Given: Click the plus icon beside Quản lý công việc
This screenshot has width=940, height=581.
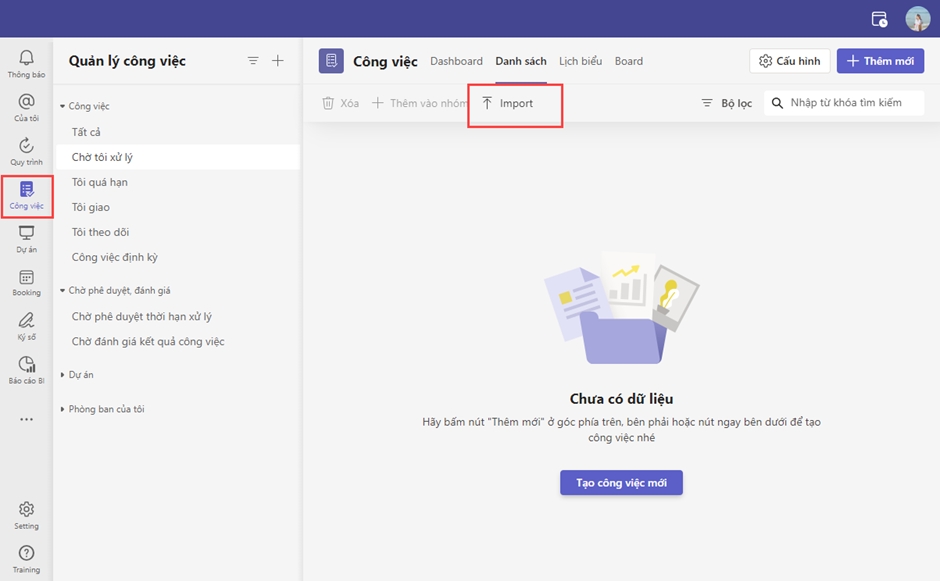Looking at the screenshot, I should click(x=278, y=61).
